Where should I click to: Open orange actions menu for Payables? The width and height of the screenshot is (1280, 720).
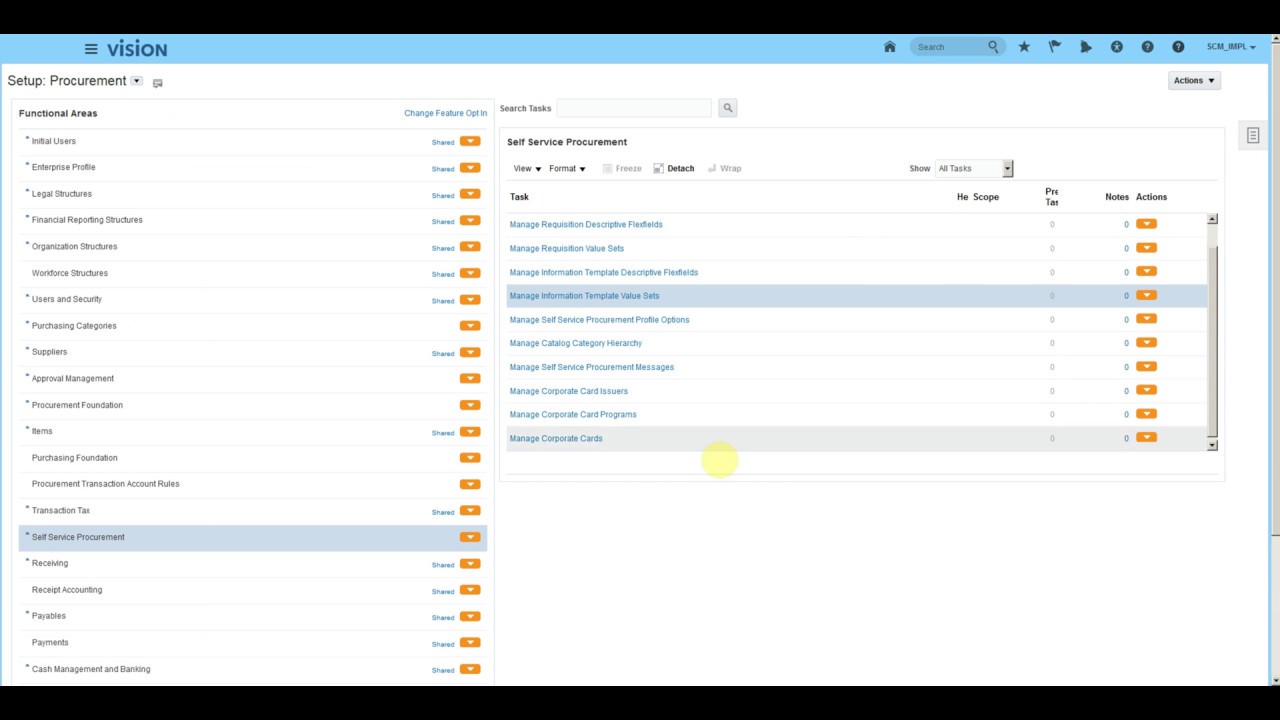tap(470, 617)
